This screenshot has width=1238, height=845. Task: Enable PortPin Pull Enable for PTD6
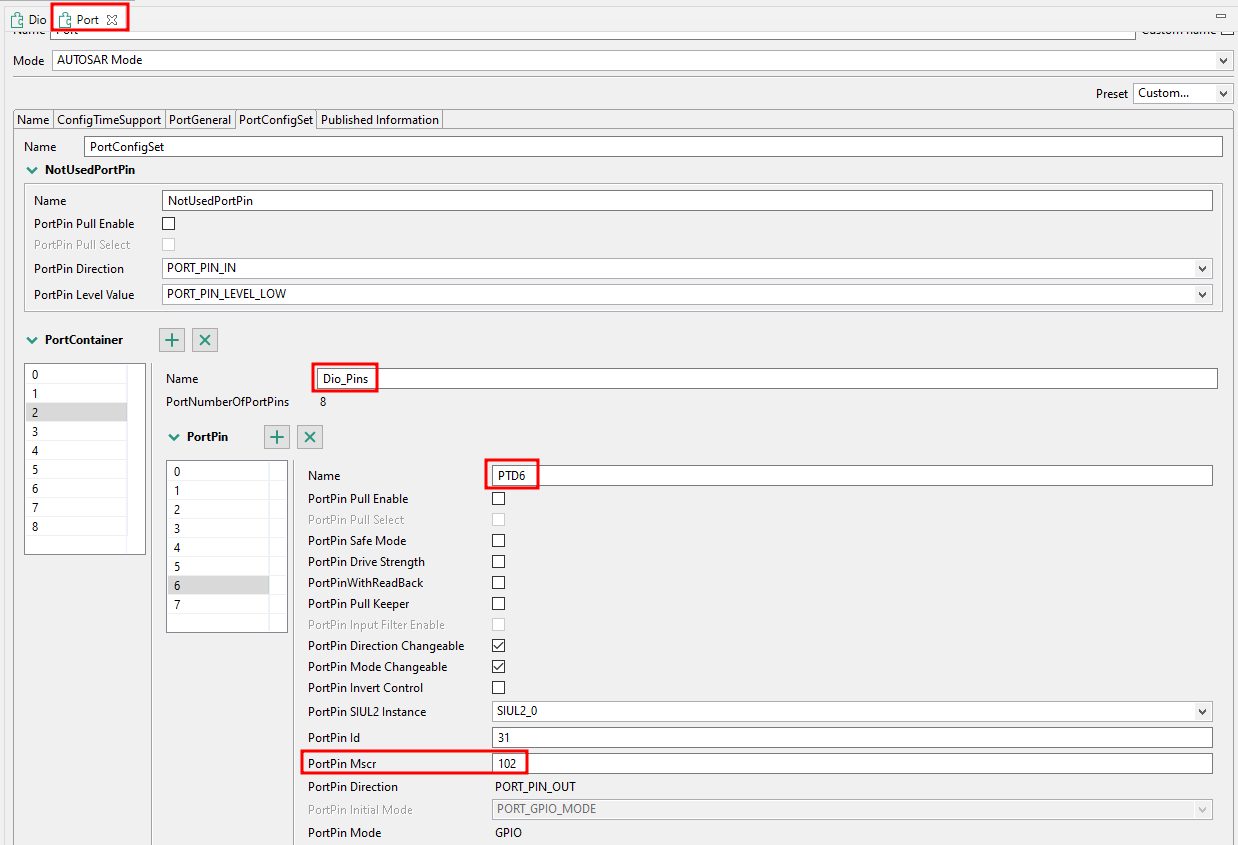click(498, 498)
